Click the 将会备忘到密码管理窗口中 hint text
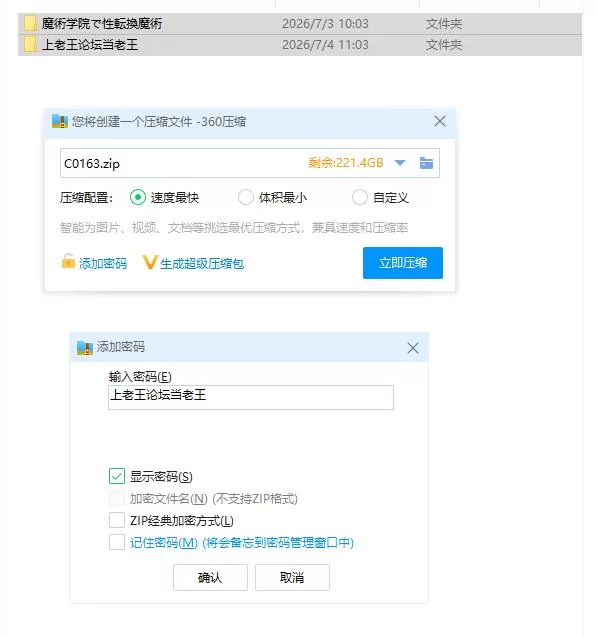The width and height of the screenshot is (596, 637). [278, 542]
